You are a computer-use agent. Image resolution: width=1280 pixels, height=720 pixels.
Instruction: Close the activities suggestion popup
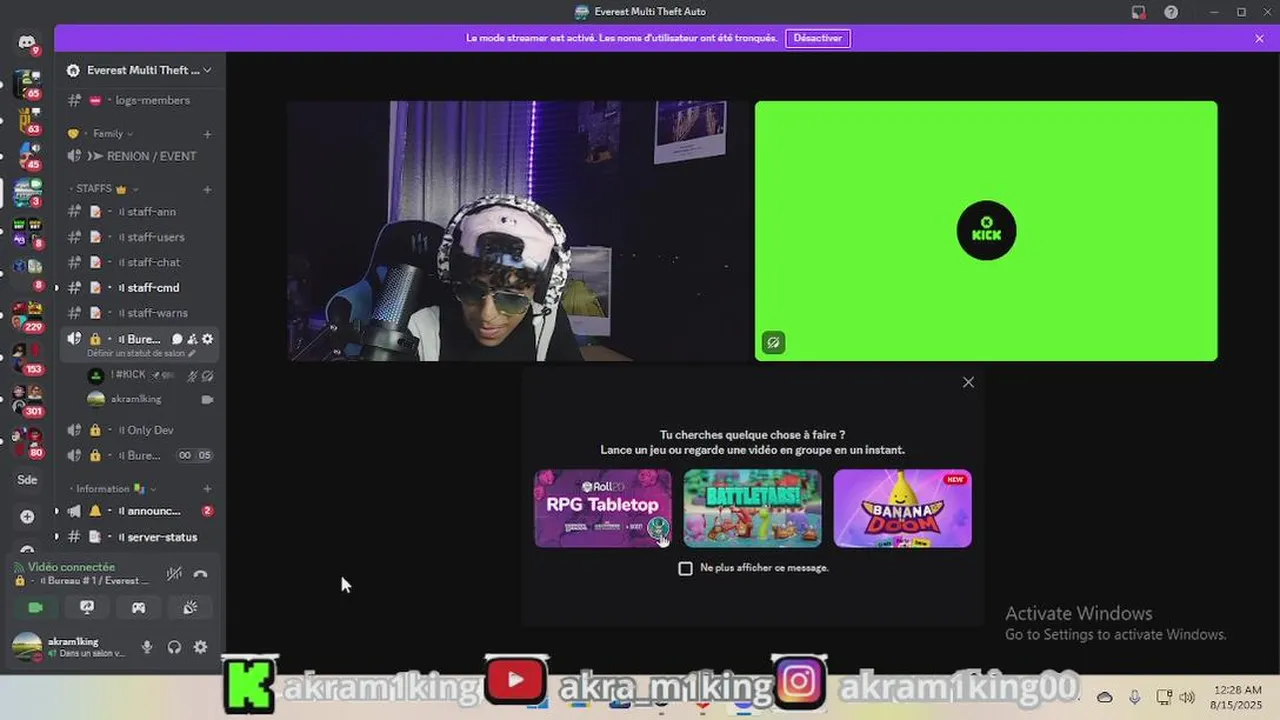[x=968, y=382]
